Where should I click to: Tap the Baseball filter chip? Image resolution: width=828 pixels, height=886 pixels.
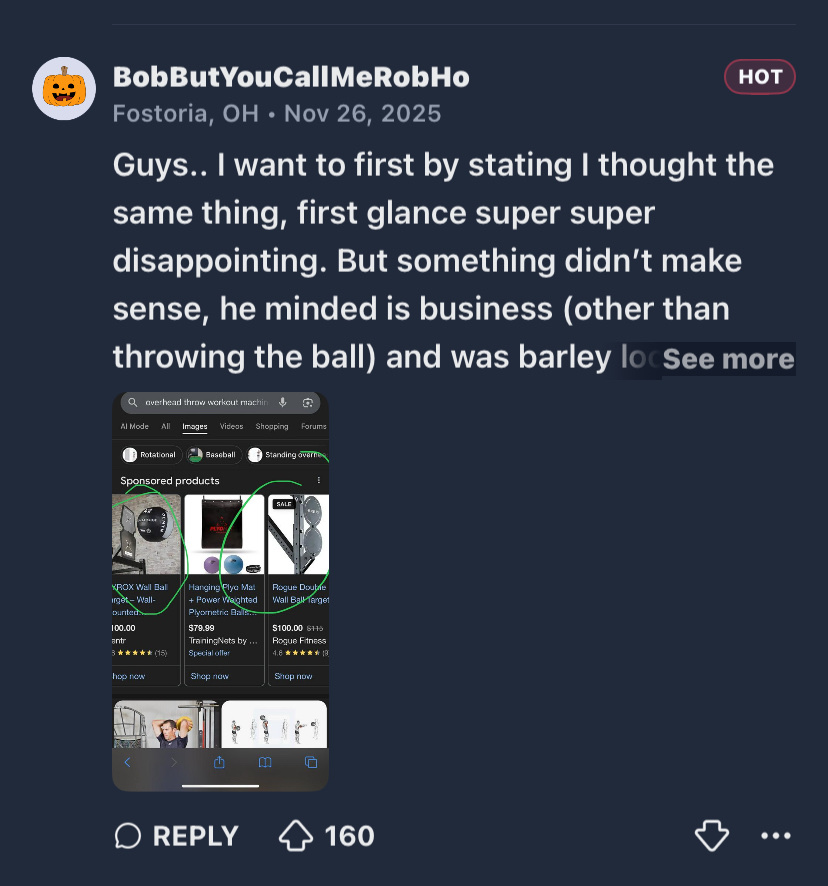tap(213, 455)
